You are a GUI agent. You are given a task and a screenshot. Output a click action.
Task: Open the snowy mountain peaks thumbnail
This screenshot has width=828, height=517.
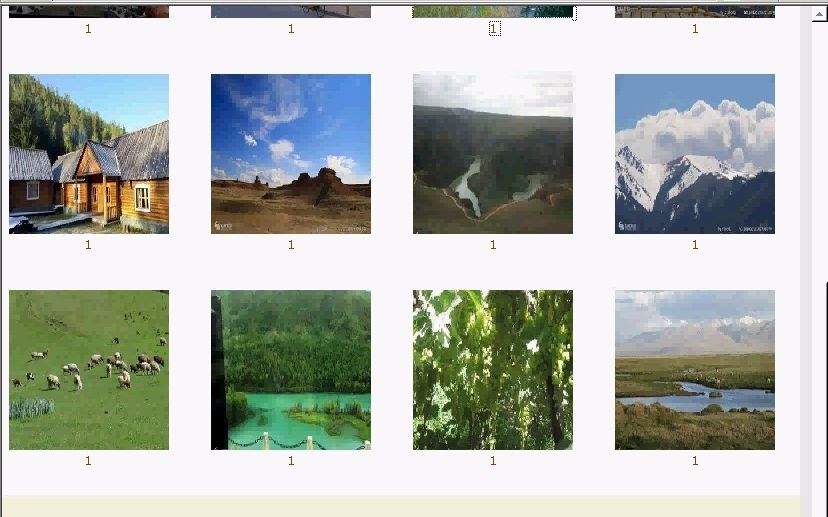695,154
